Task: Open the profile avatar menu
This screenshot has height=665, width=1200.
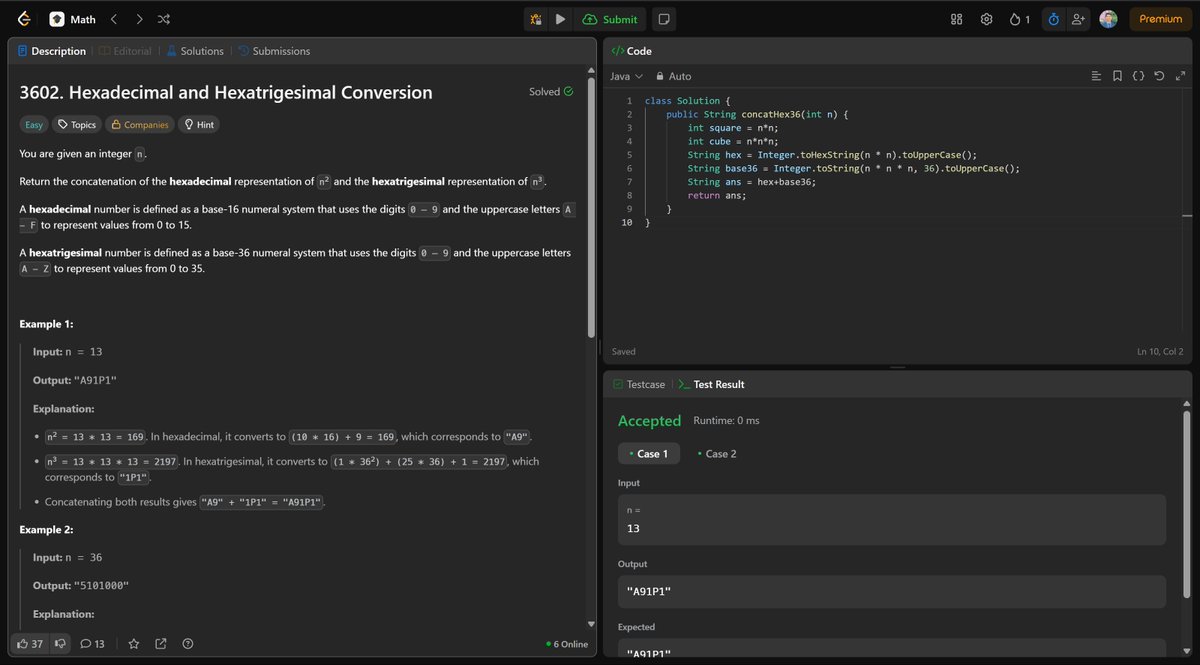Action: [x=1108, y=19]
